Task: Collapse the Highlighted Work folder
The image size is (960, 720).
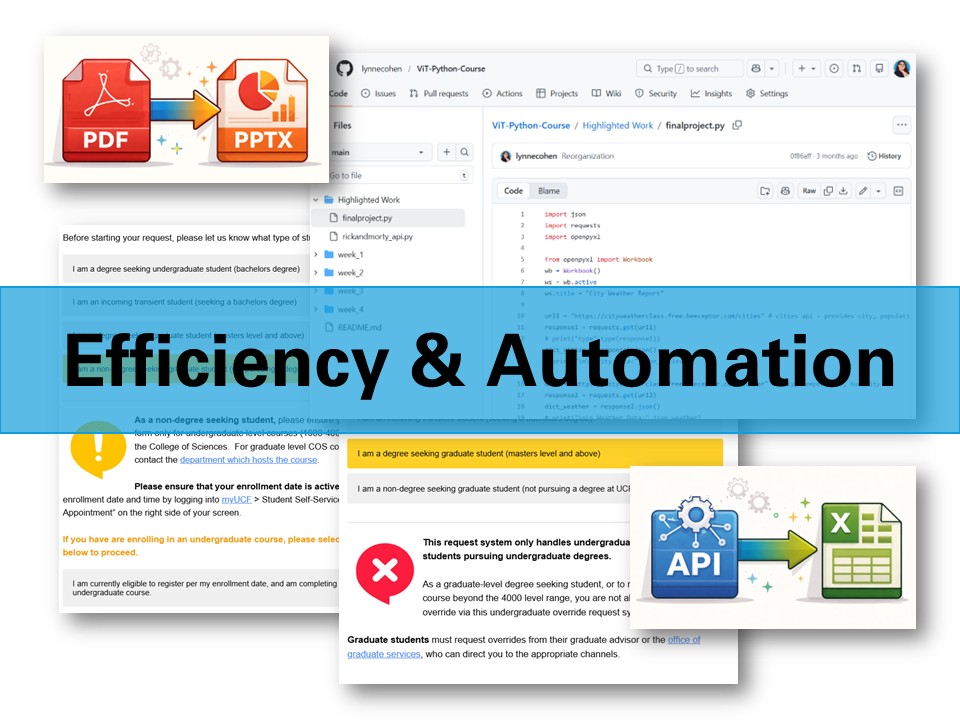Action: pos(315,200)
